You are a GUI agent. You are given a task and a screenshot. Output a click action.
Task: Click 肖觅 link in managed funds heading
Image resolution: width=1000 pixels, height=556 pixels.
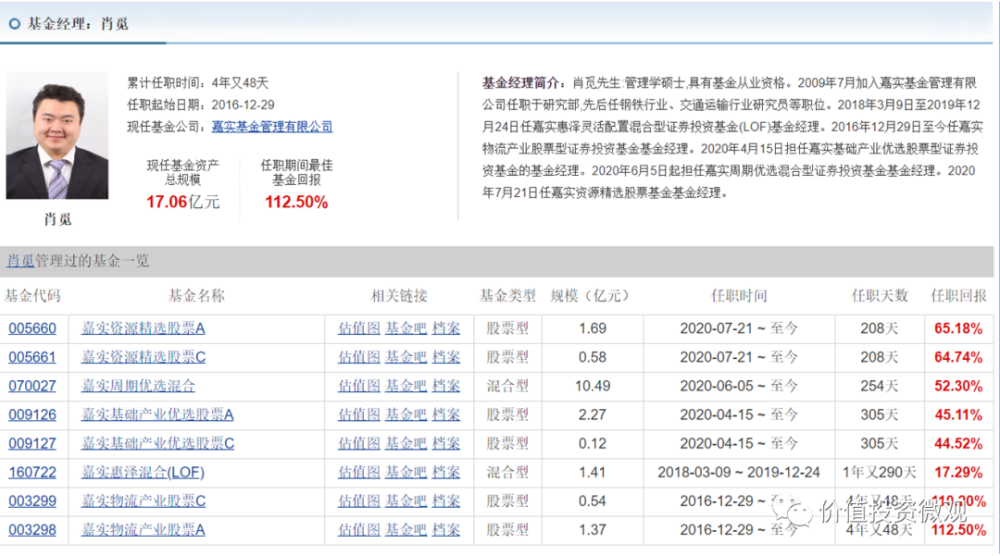pos(20,261)
